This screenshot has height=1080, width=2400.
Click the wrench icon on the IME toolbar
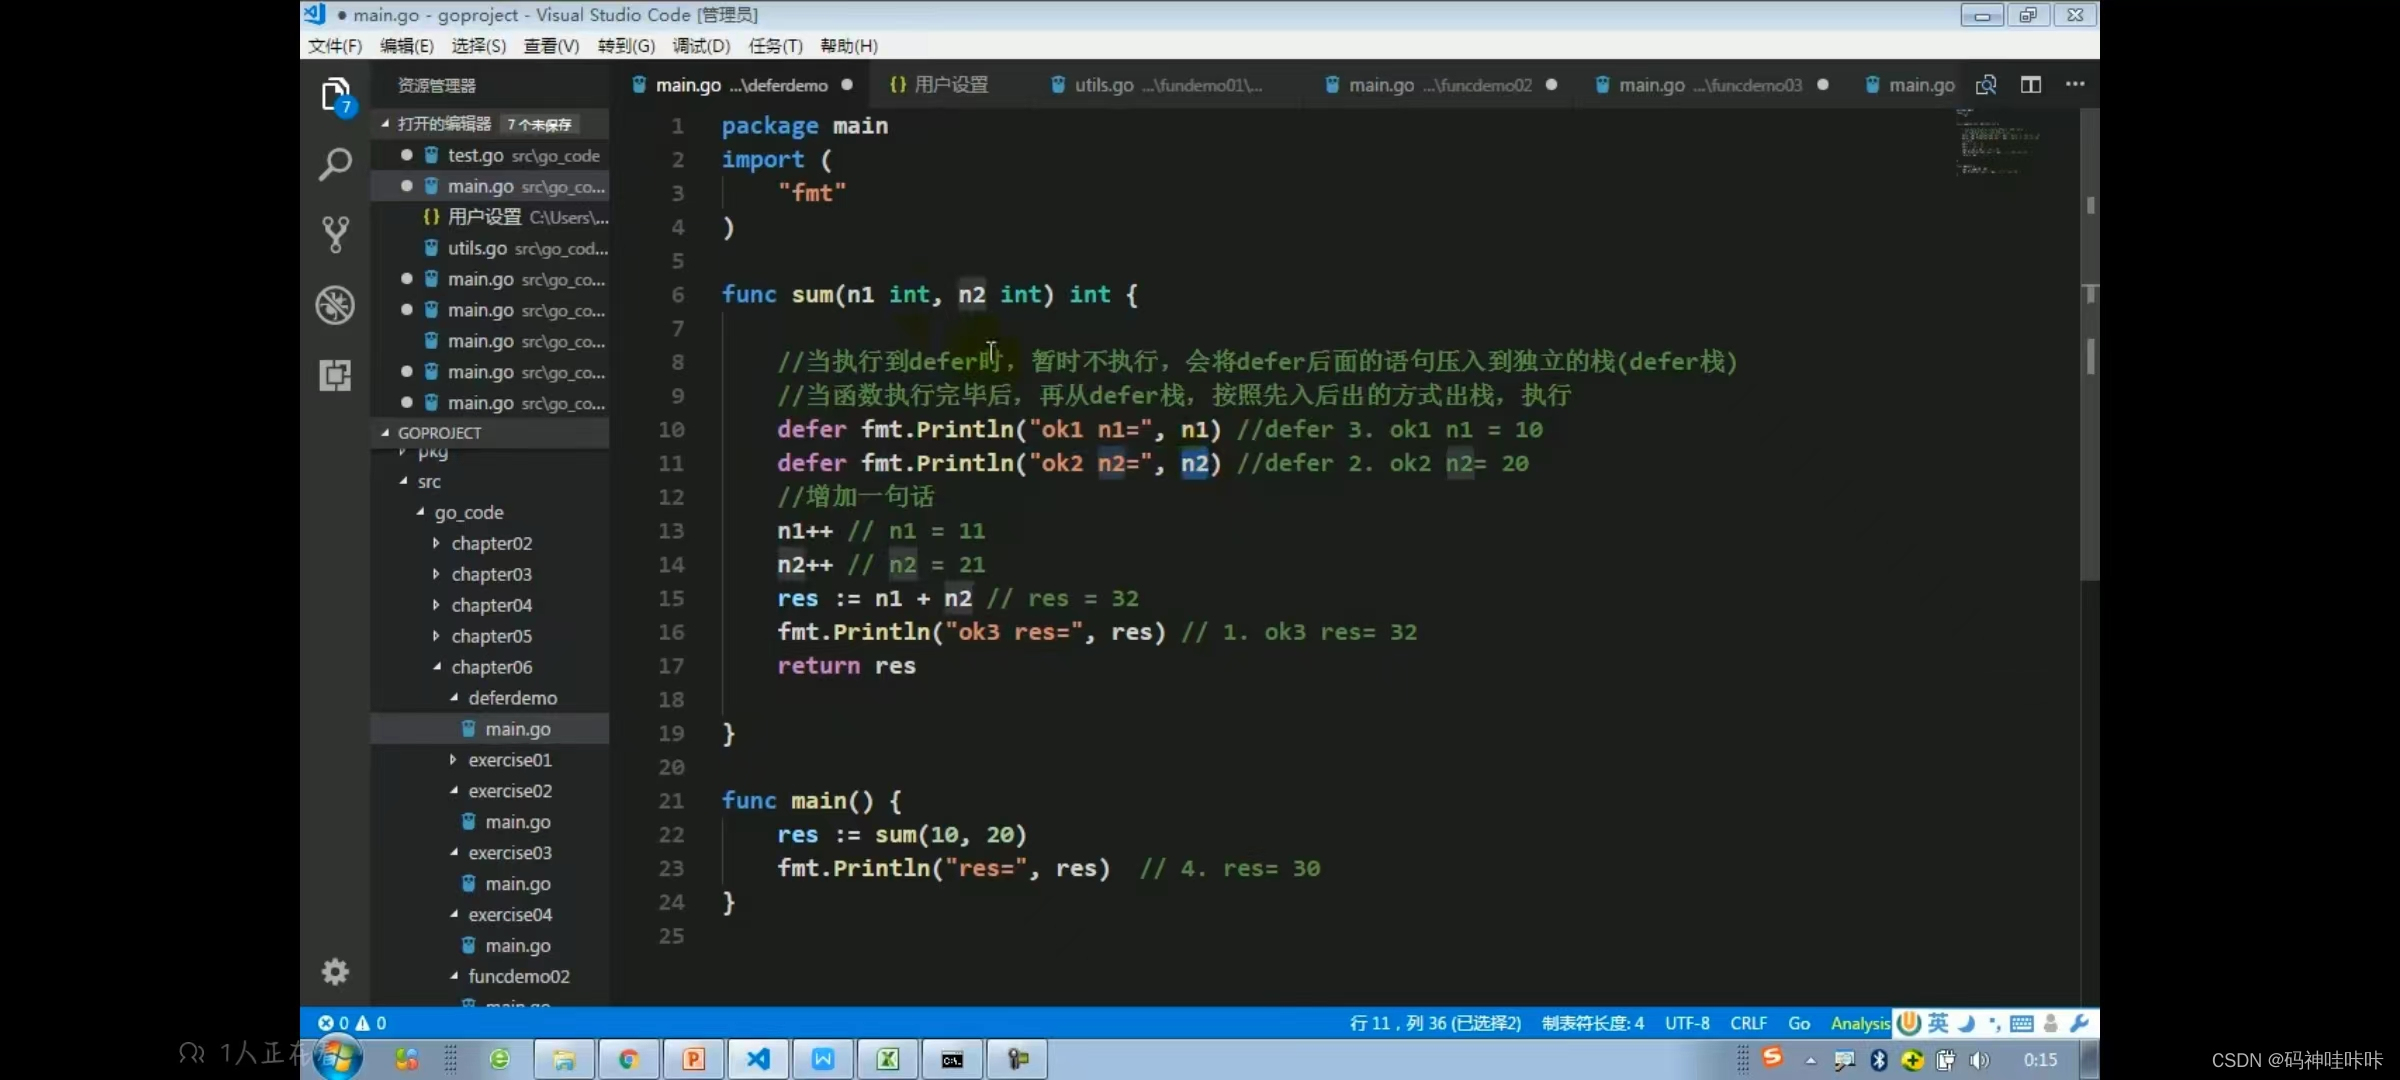point(2079,1023)
